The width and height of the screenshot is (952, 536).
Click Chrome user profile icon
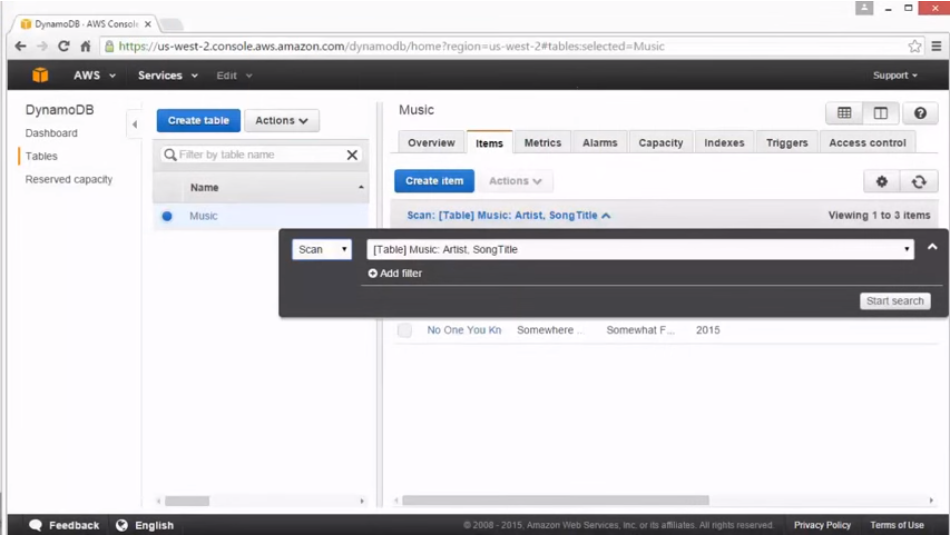coord(864,8)
